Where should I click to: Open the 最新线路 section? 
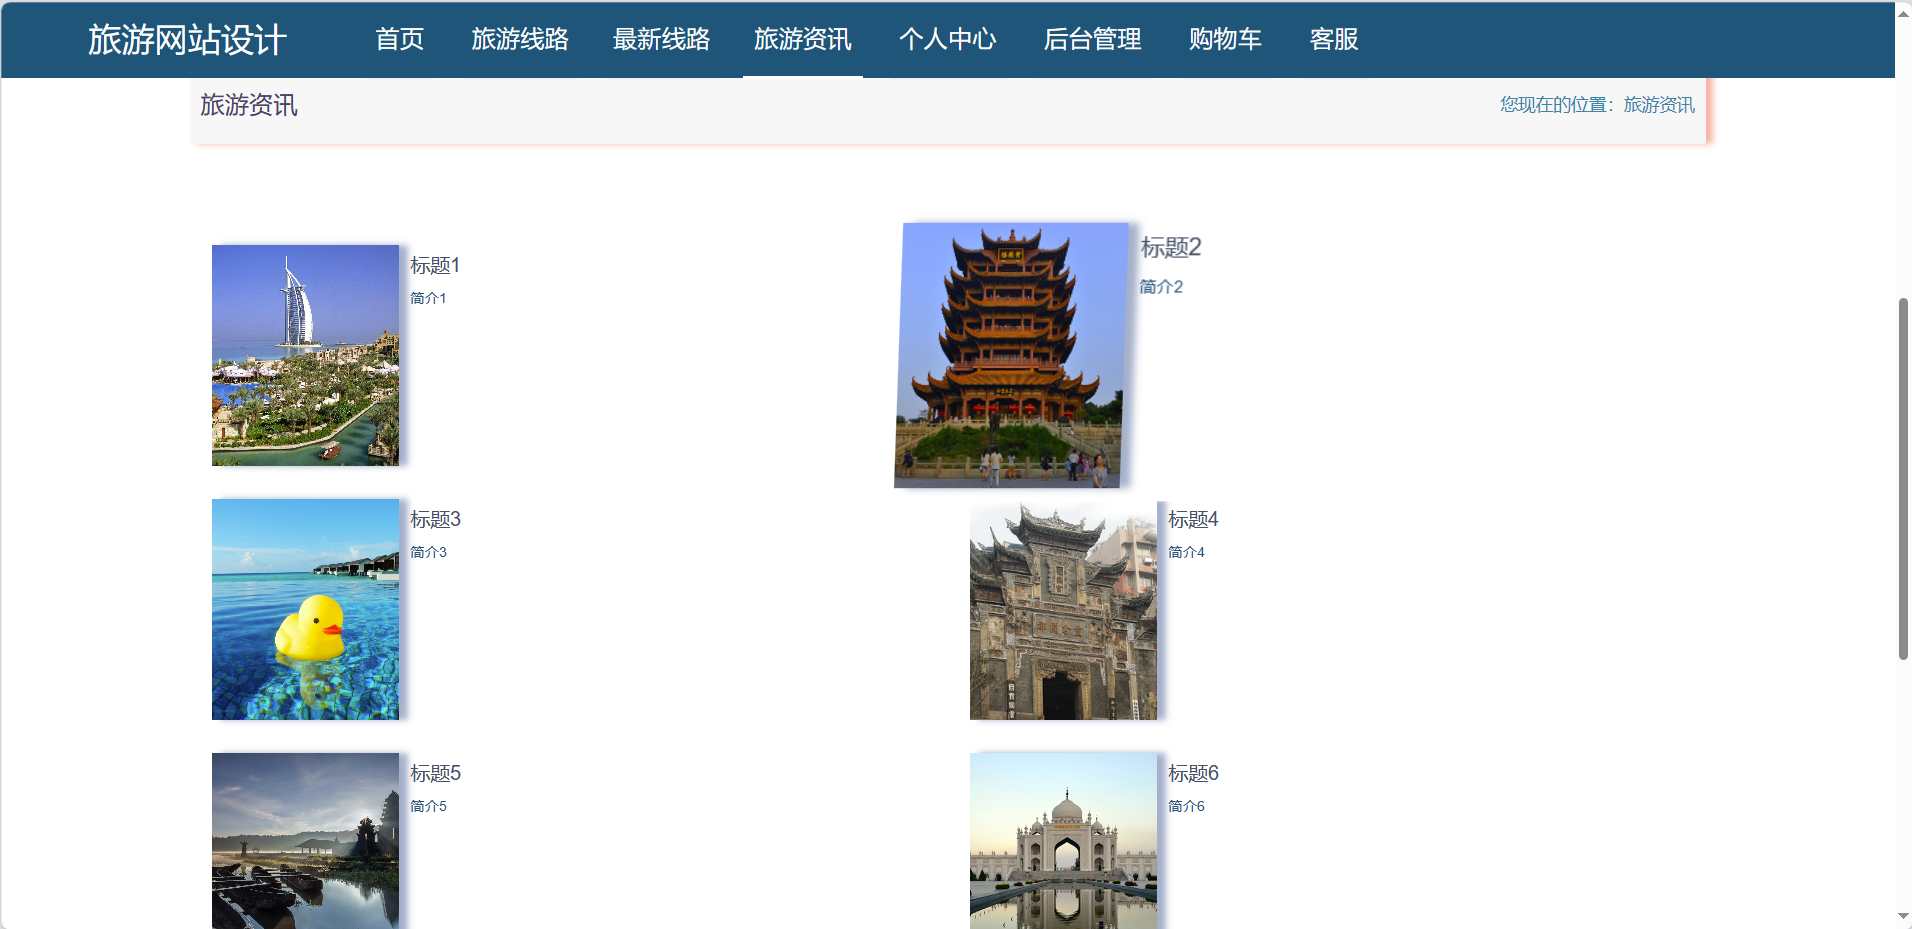661,40
